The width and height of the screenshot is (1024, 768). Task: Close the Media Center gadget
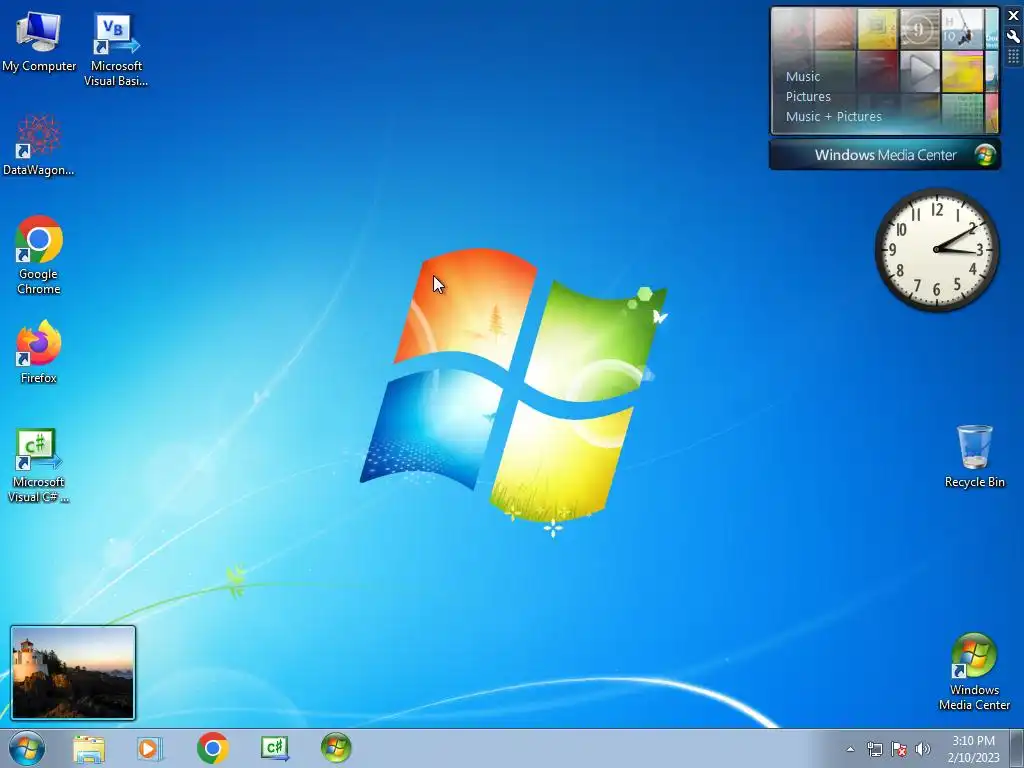[1013, 16]
